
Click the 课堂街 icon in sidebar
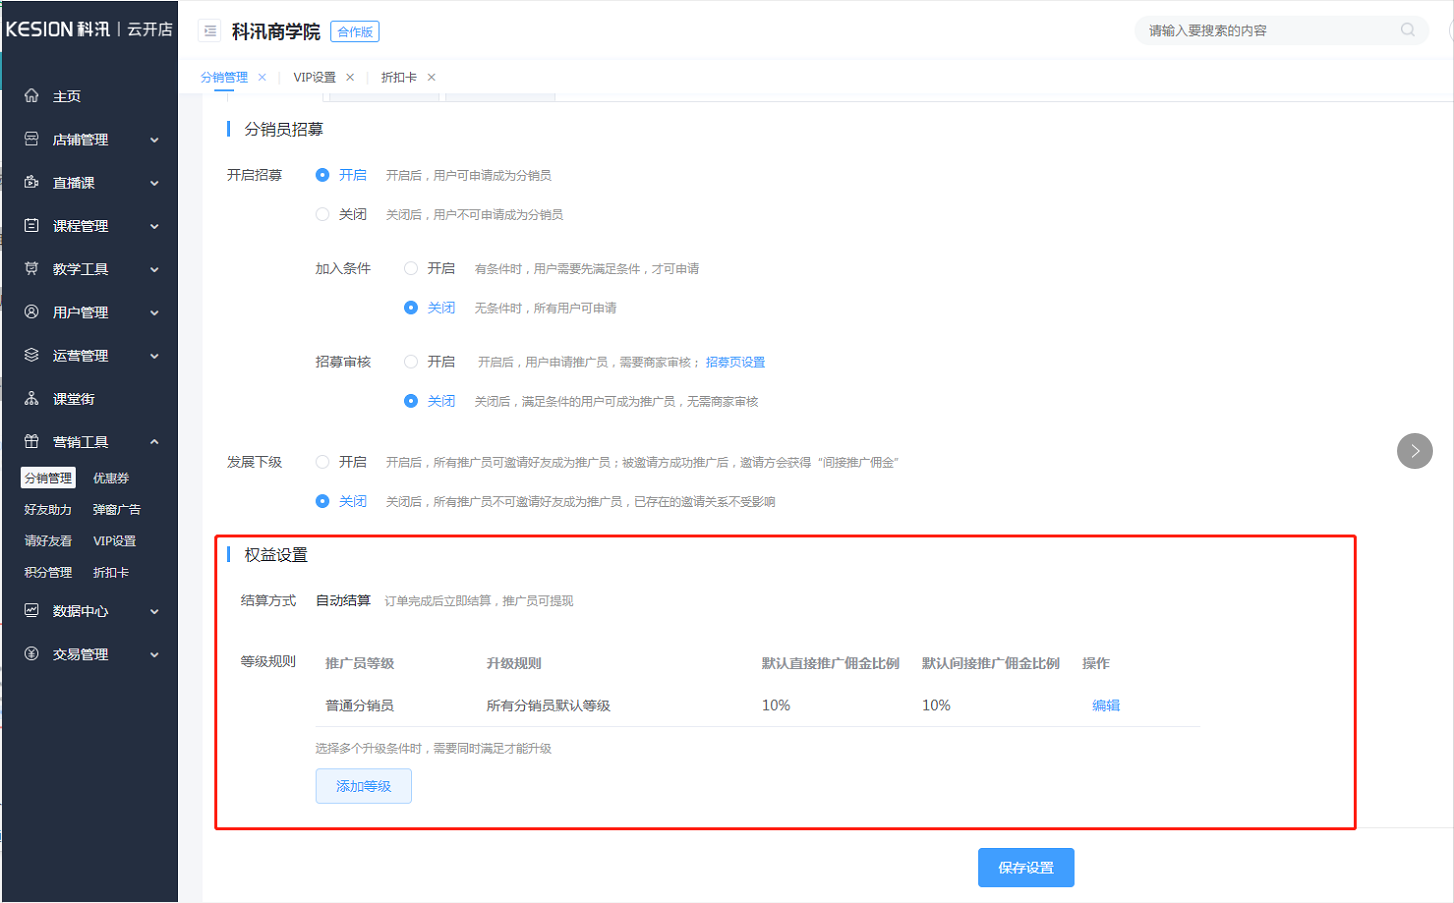pyautogui.click(x=32, y=399)
